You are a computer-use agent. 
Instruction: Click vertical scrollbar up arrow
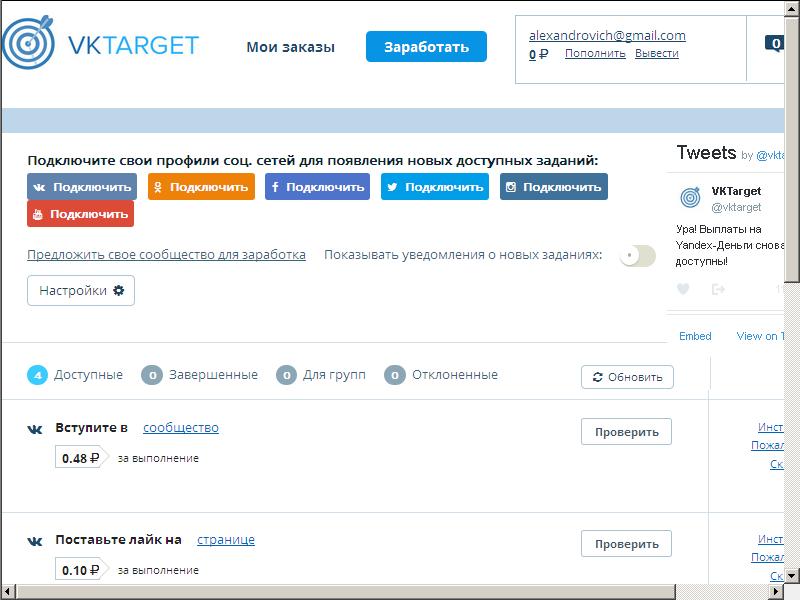(x=792, y=8)
